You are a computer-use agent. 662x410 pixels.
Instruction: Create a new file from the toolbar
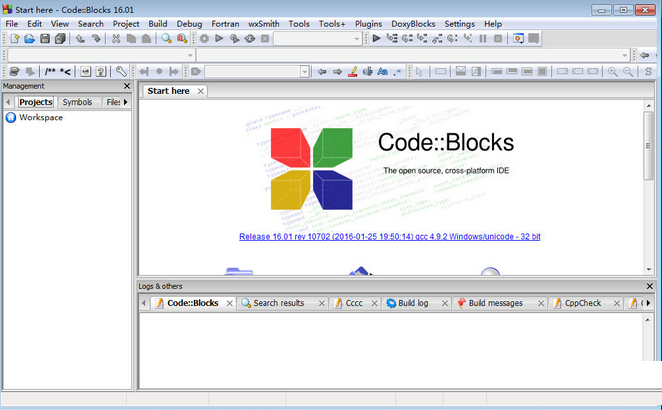click(x=15, y=39)
